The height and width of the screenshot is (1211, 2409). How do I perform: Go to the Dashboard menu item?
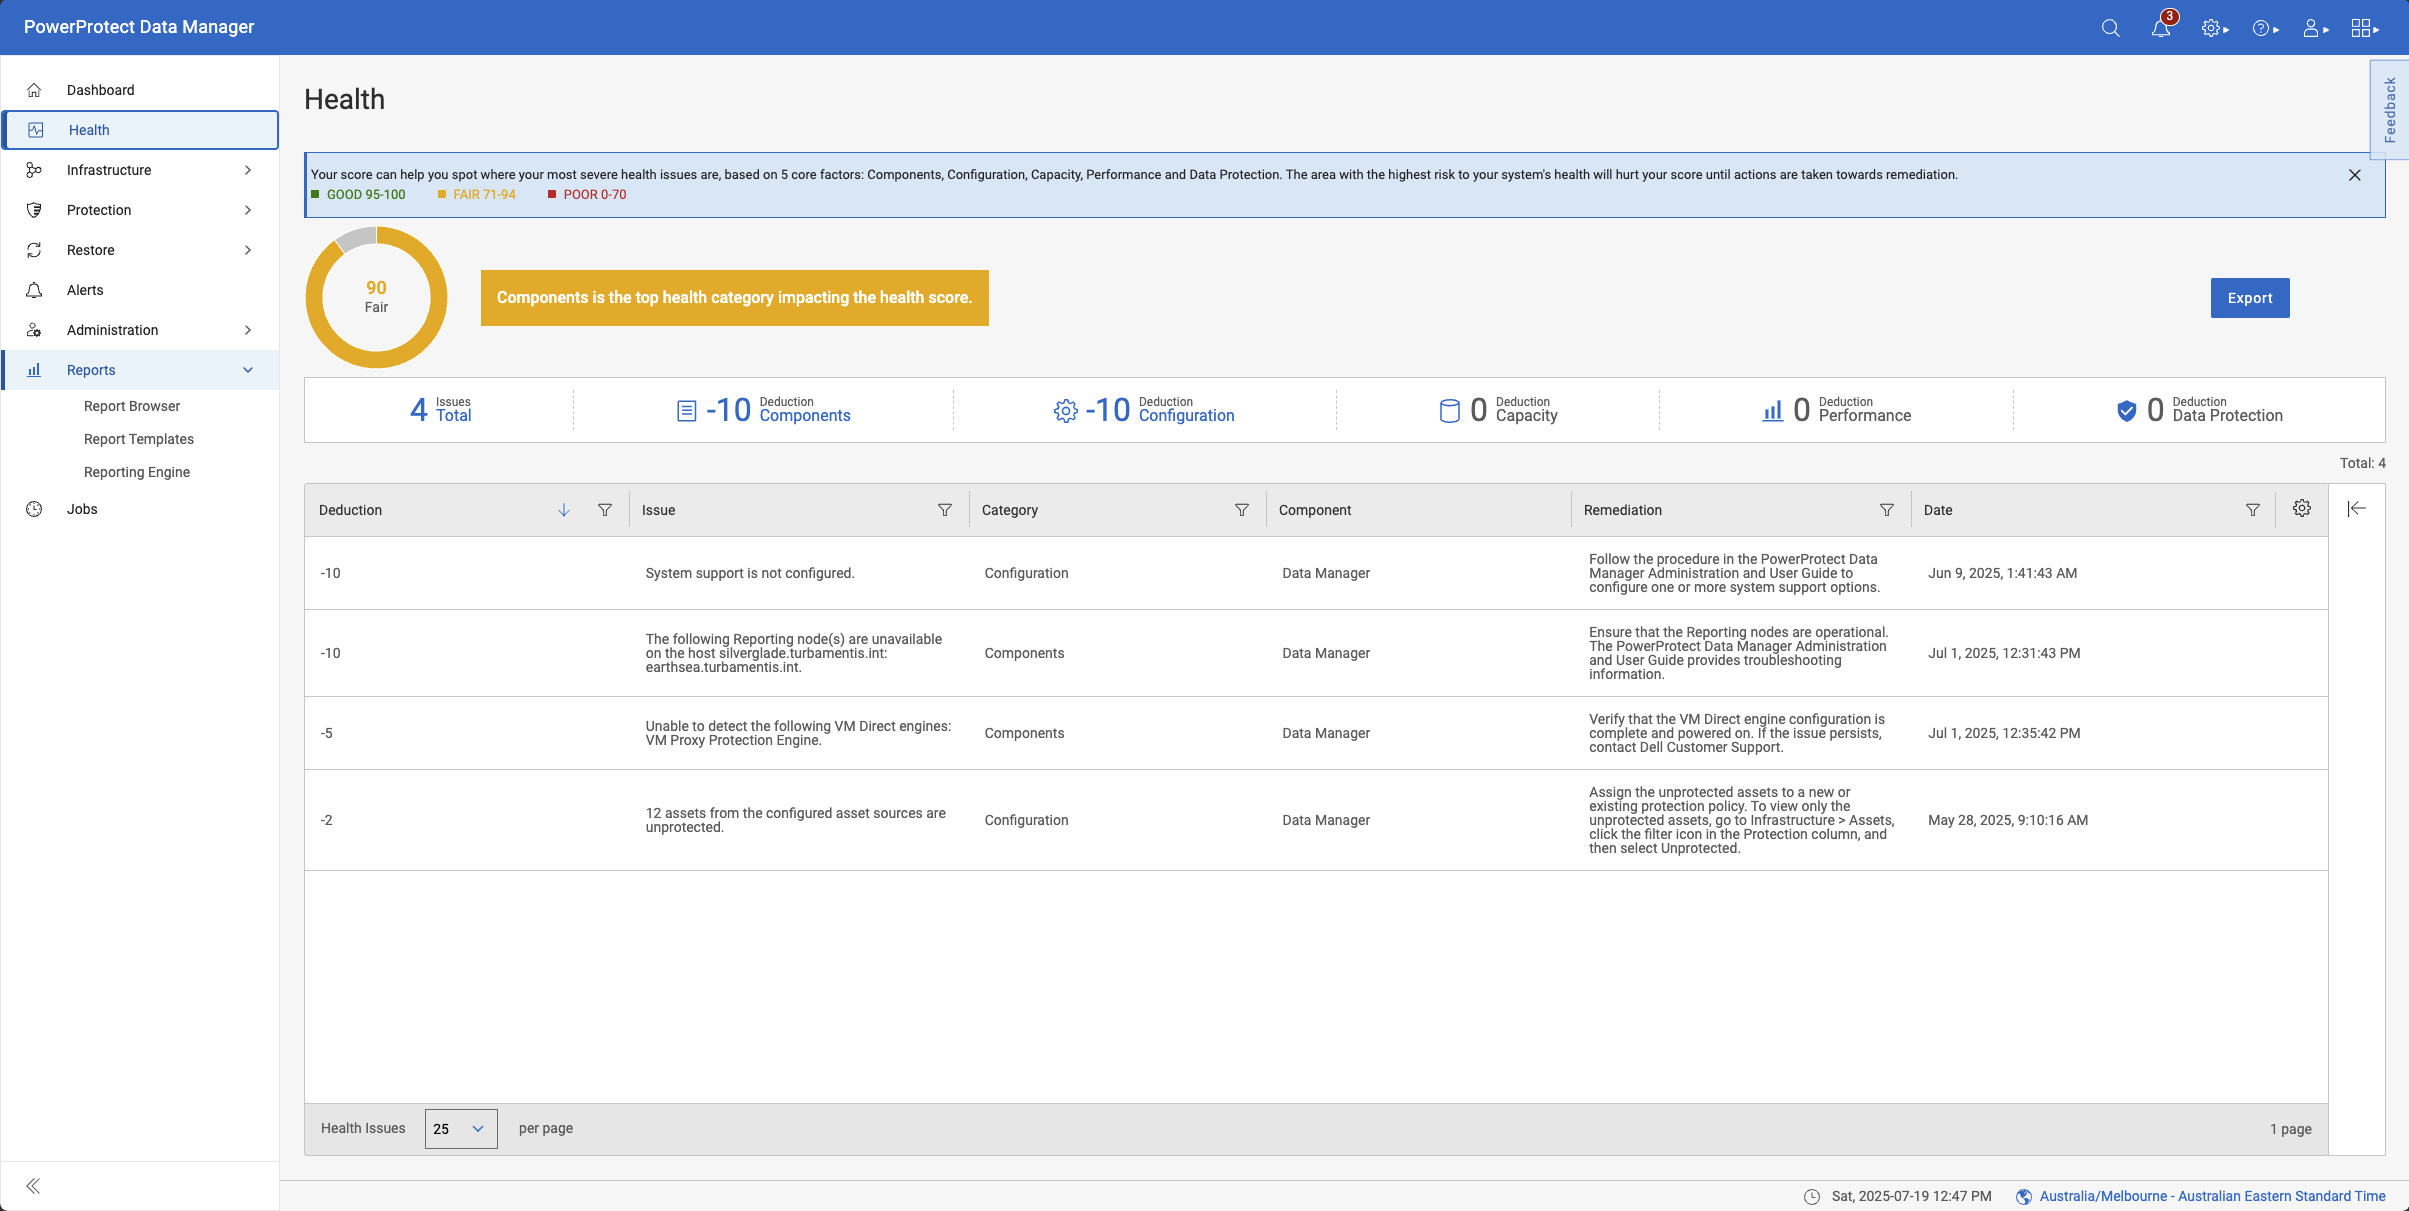[x=100, y=90]
